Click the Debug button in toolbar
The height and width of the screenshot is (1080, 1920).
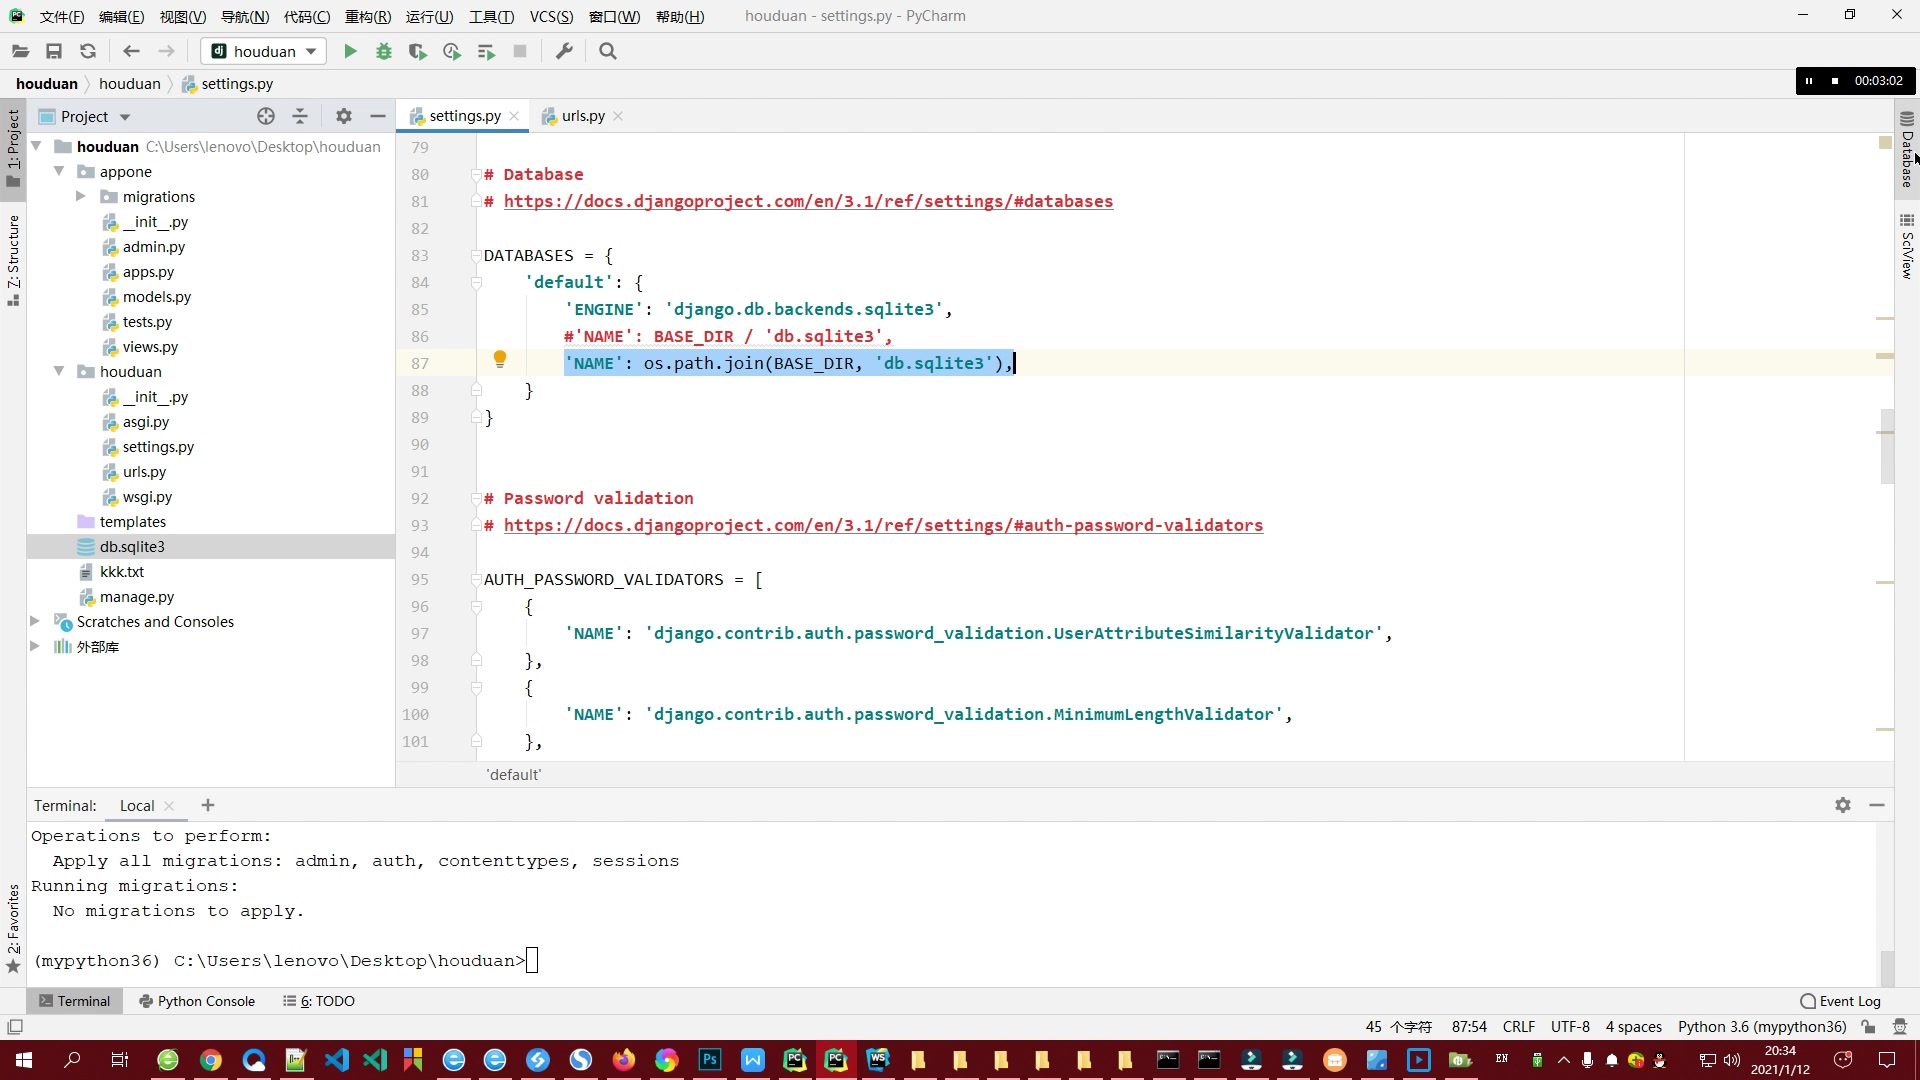(384, 51)
